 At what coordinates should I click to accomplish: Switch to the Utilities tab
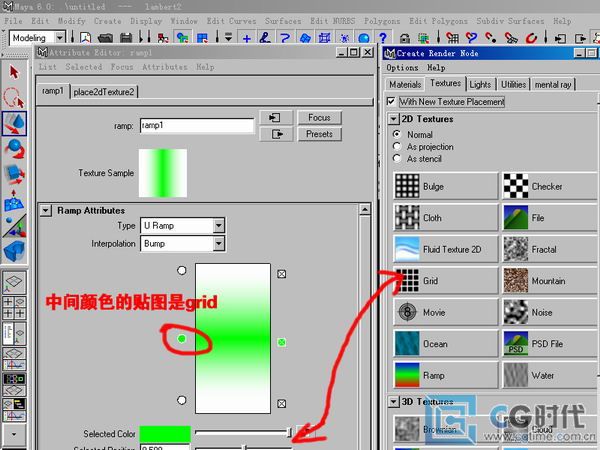click(514, 84)
